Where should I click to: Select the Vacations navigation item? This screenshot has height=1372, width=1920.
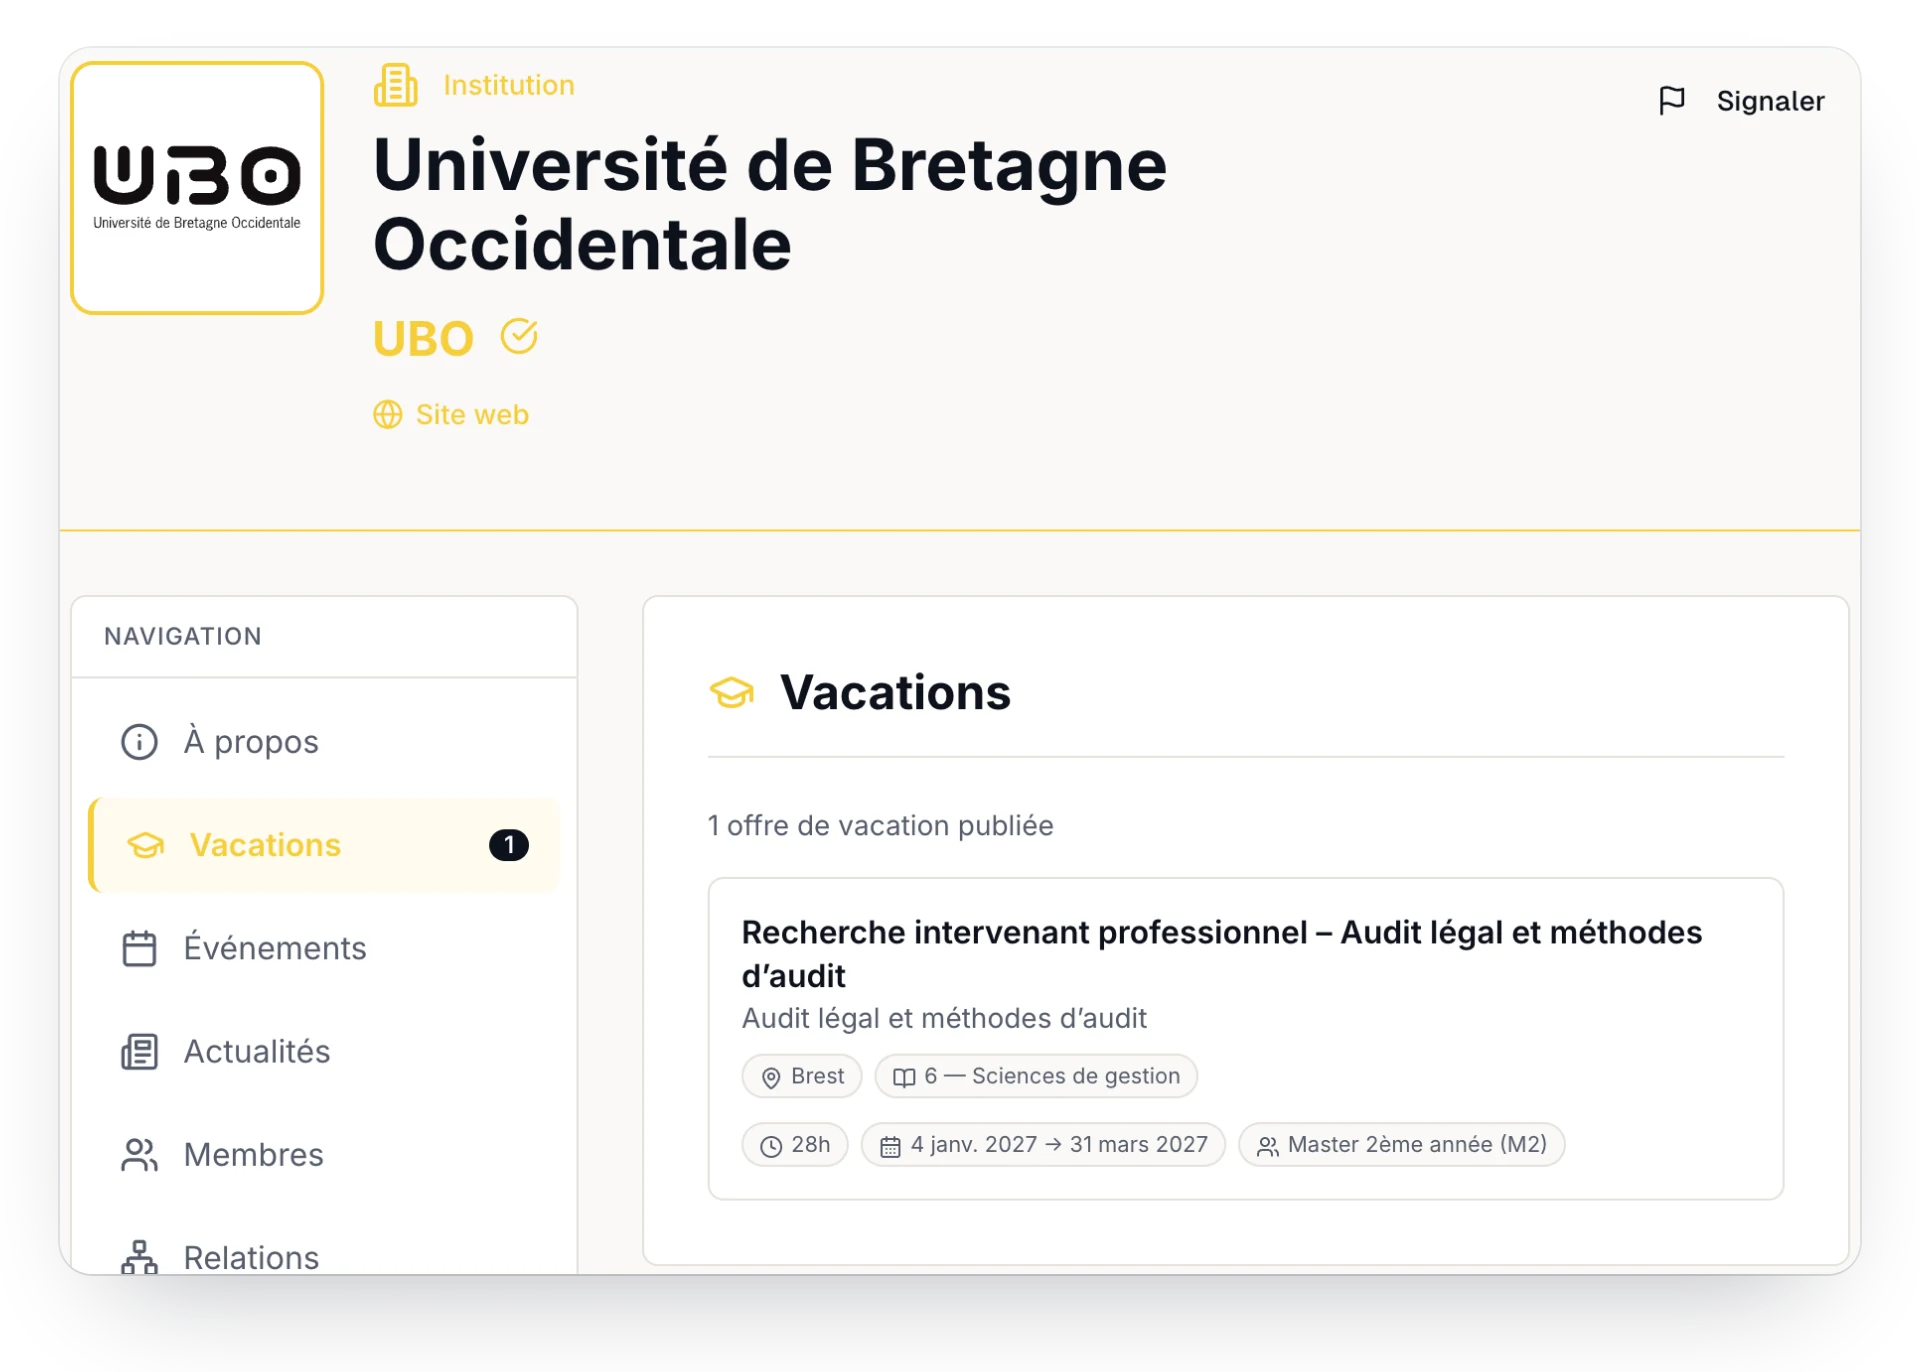(324, 845)
